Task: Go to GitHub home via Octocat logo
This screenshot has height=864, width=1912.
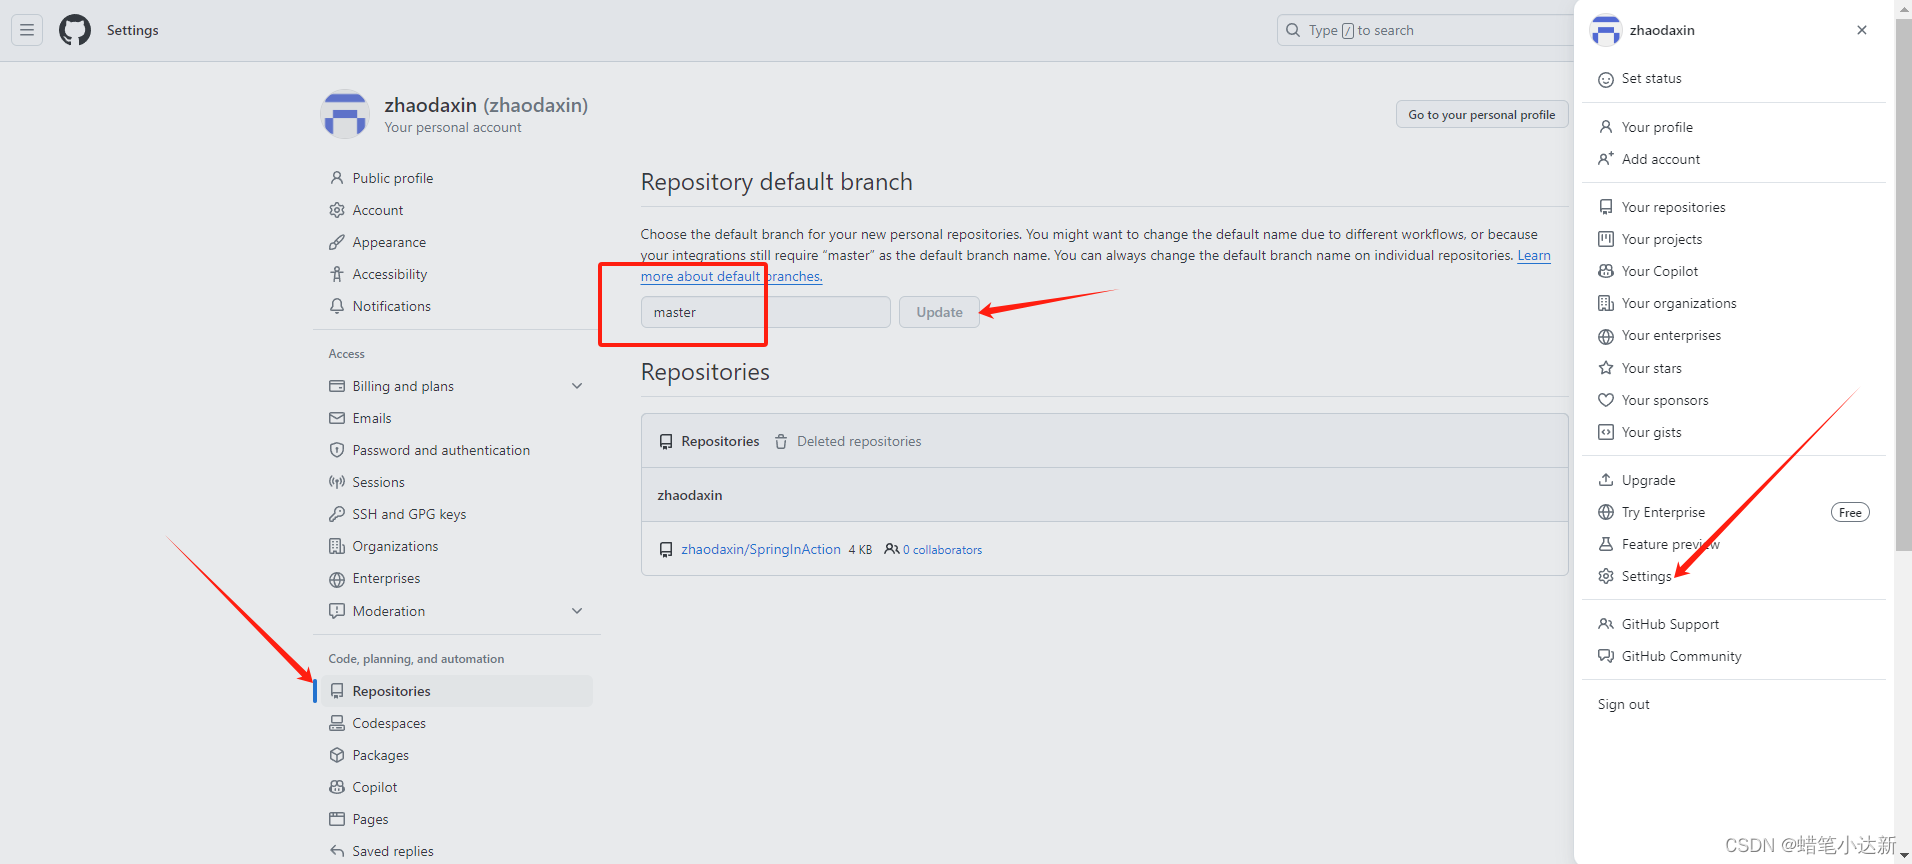Action: click(x=75, y=30)
